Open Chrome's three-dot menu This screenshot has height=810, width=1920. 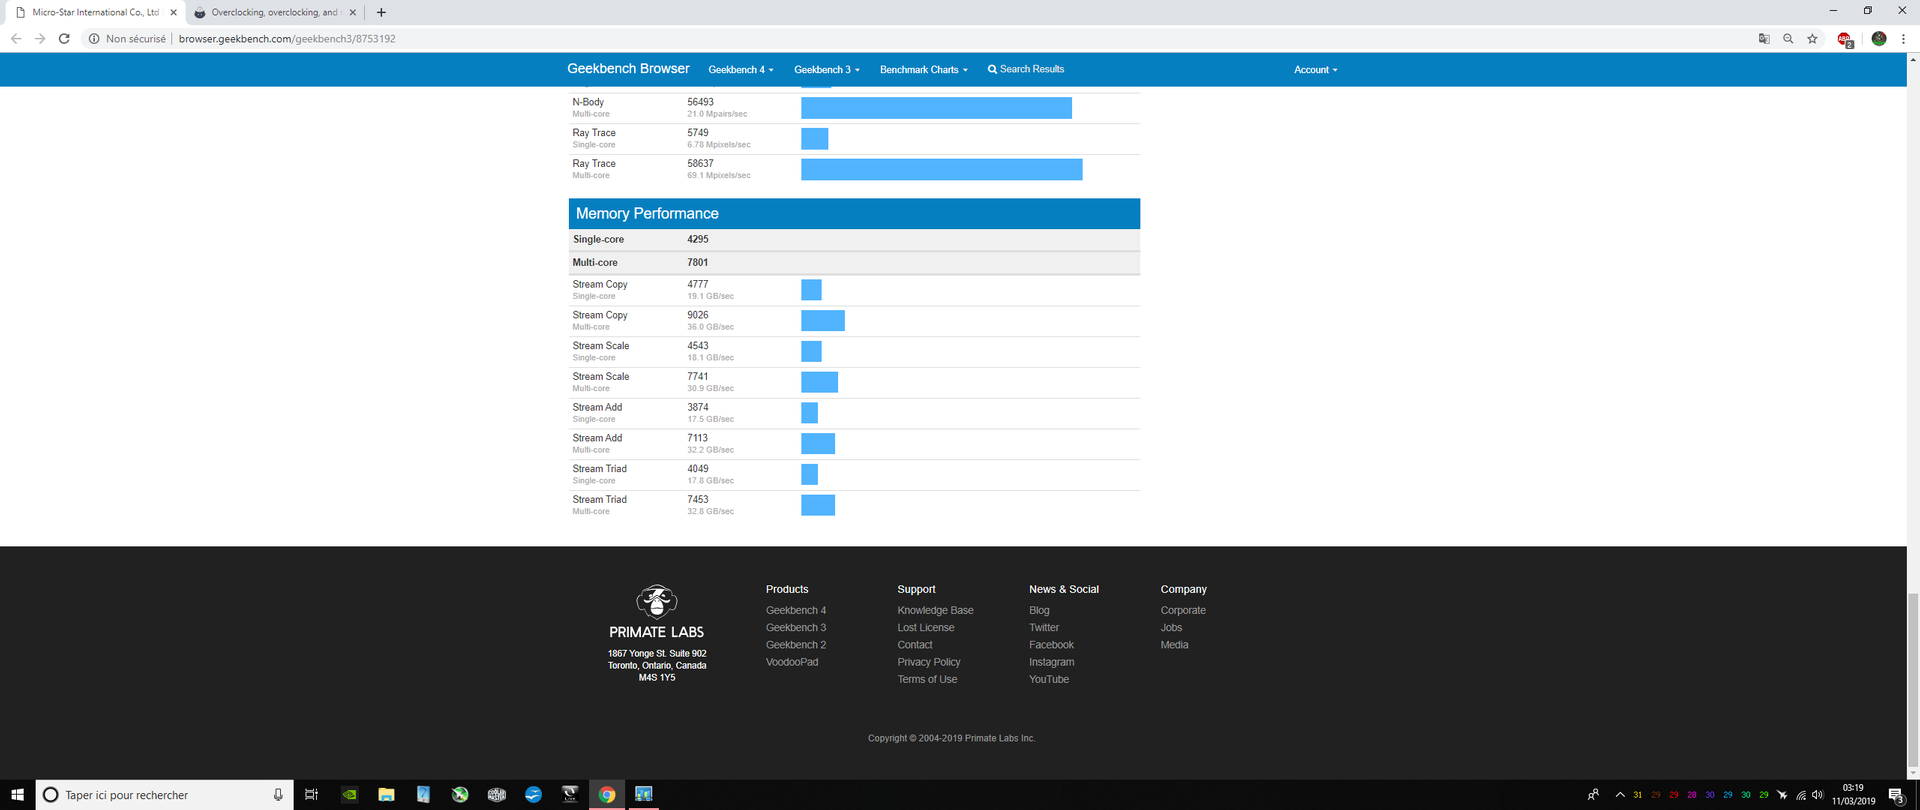click(1903, 39)
